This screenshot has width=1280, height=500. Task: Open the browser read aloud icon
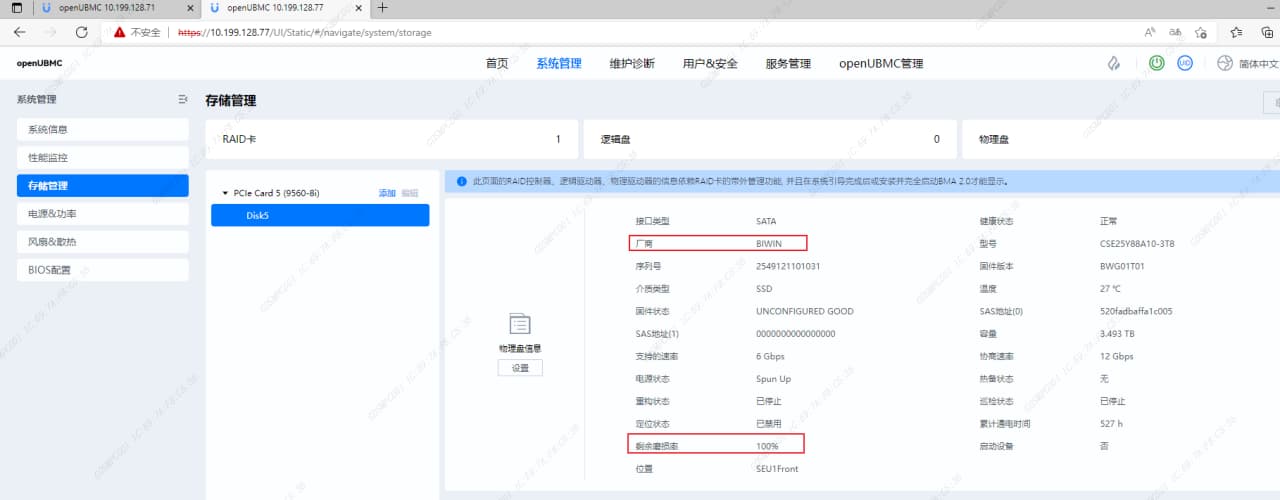pos(1150,32)
